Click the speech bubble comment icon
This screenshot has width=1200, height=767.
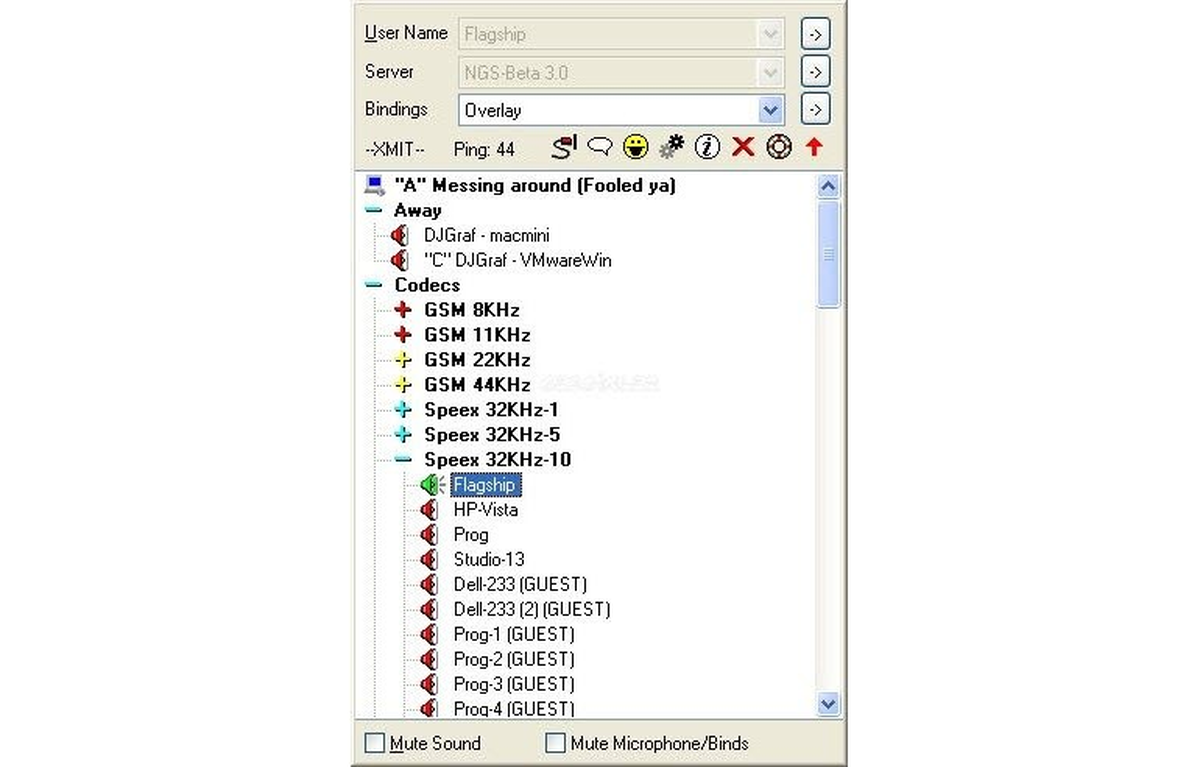click(599, 148)
